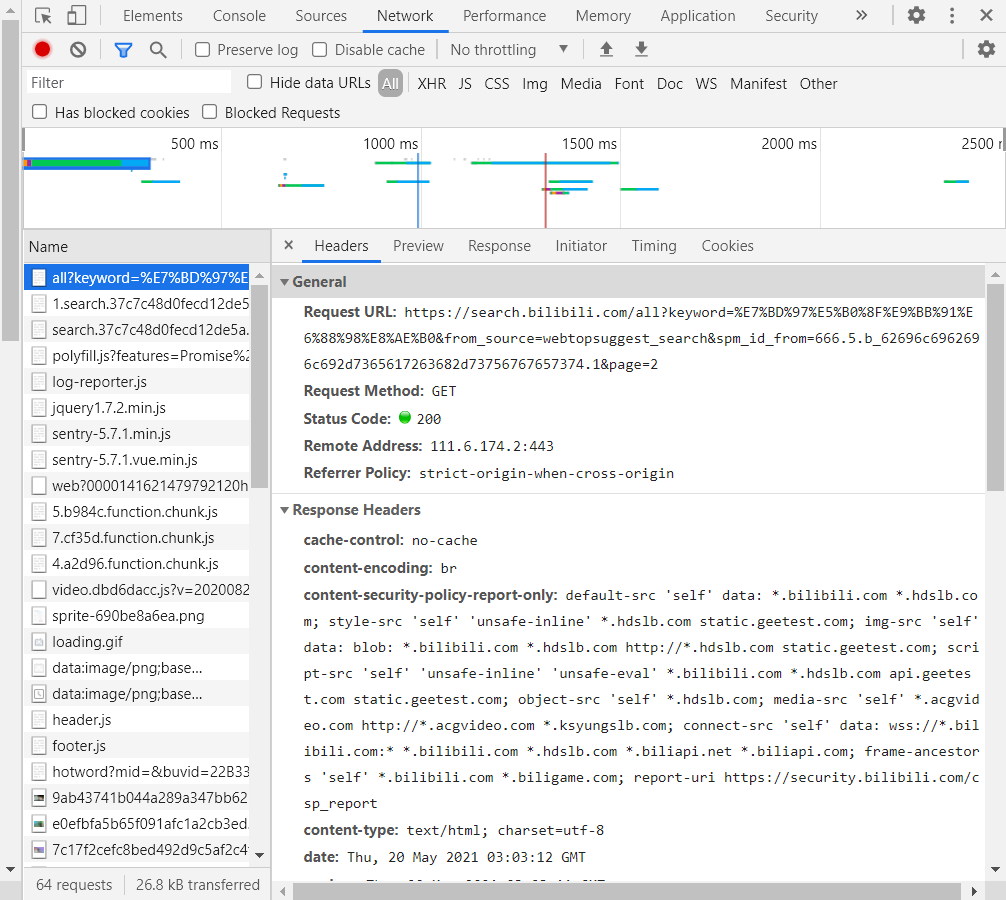Collapse the Response Headers section
The image size is (1006, 900).
pos(284,510)
